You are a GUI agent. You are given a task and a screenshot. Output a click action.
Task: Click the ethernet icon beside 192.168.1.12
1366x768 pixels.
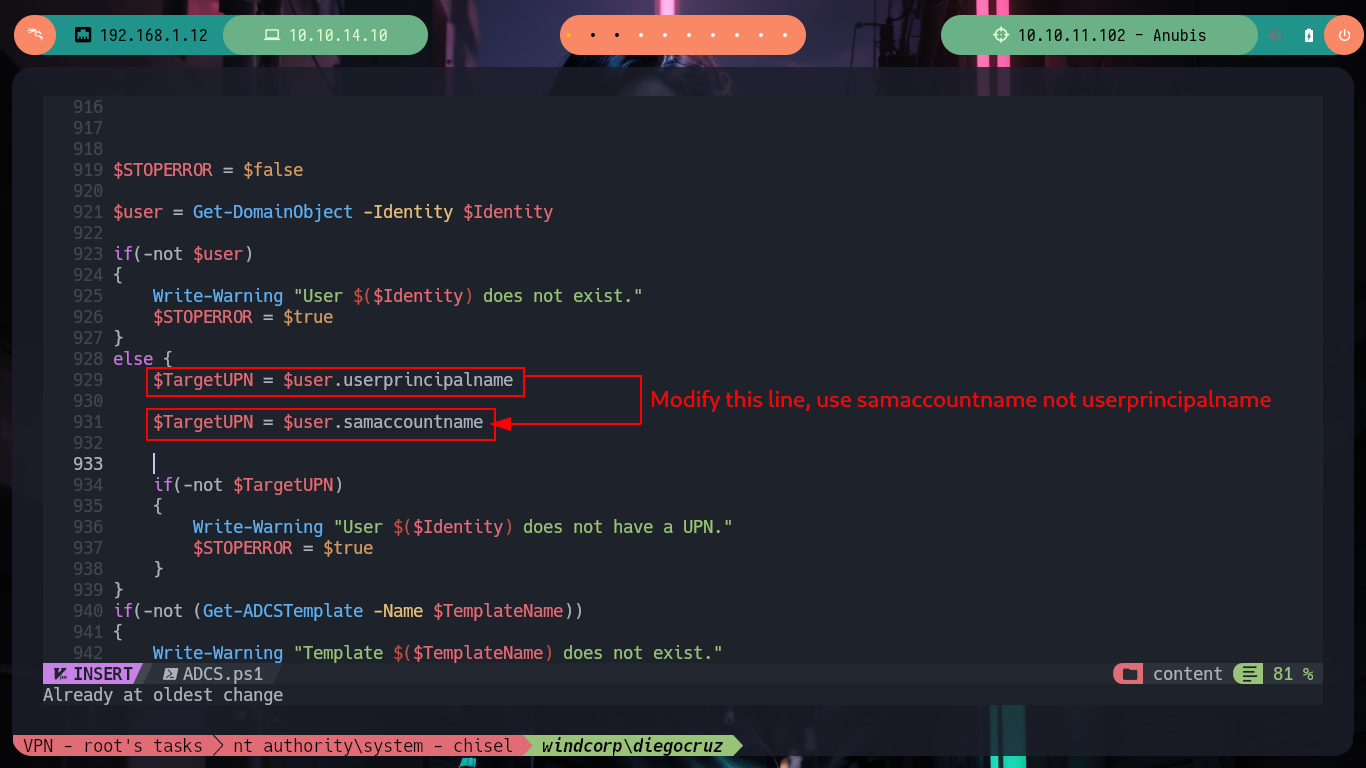coord(83,35)
